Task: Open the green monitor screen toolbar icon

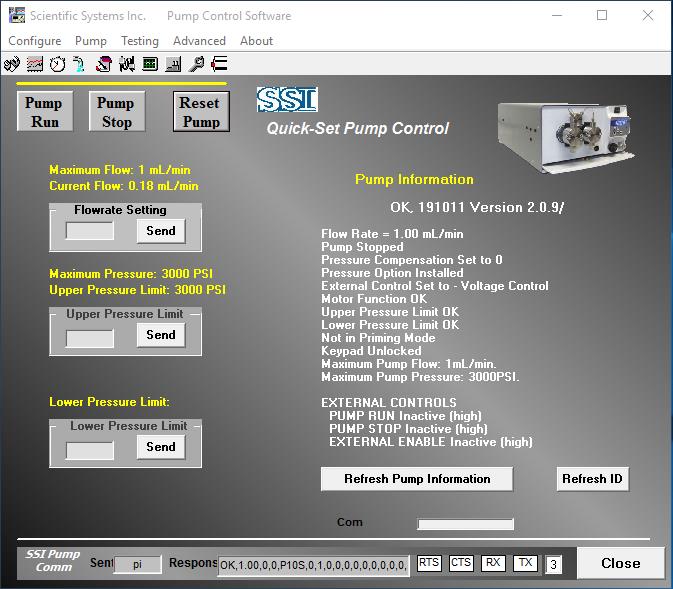Action: (x=150, y=64)
